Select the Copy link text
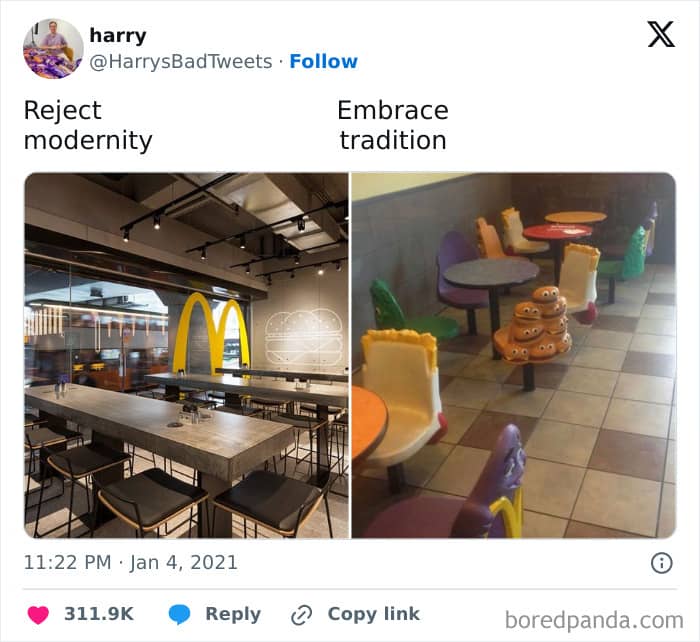Screen dimensions: 700x642 tap(374, 614)
